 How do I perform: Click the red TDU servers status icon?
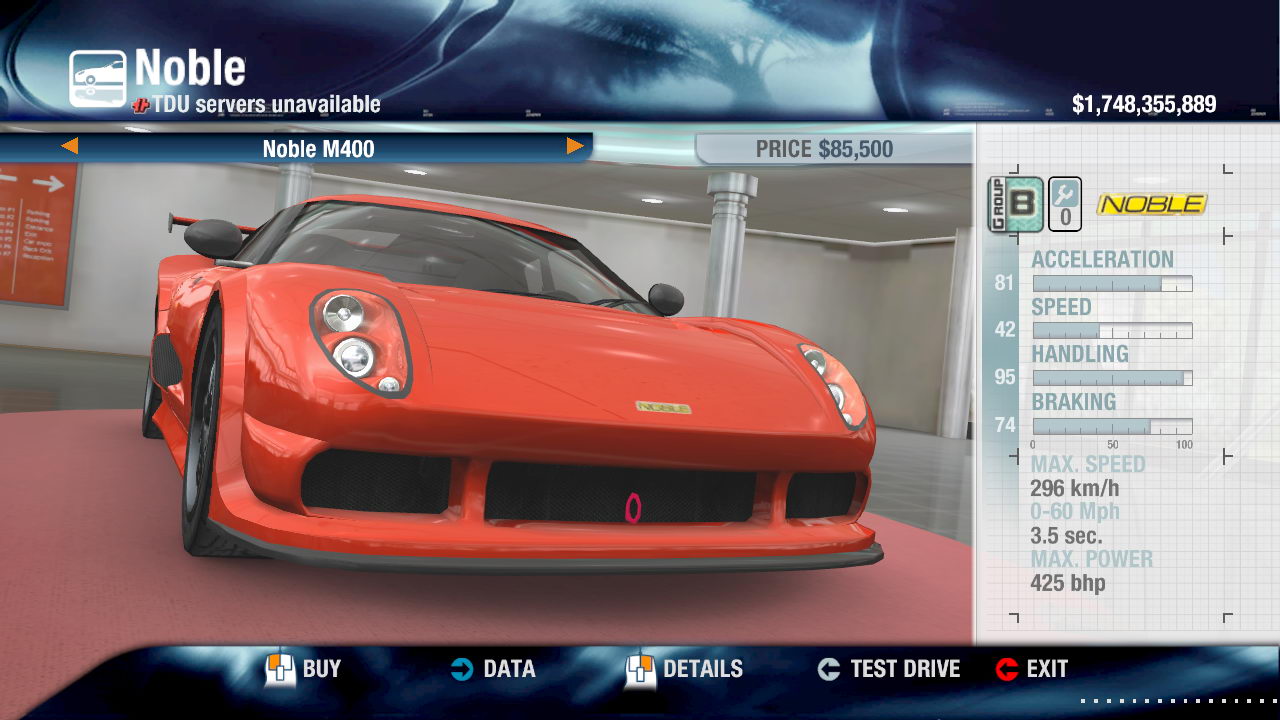pos(140,104)
